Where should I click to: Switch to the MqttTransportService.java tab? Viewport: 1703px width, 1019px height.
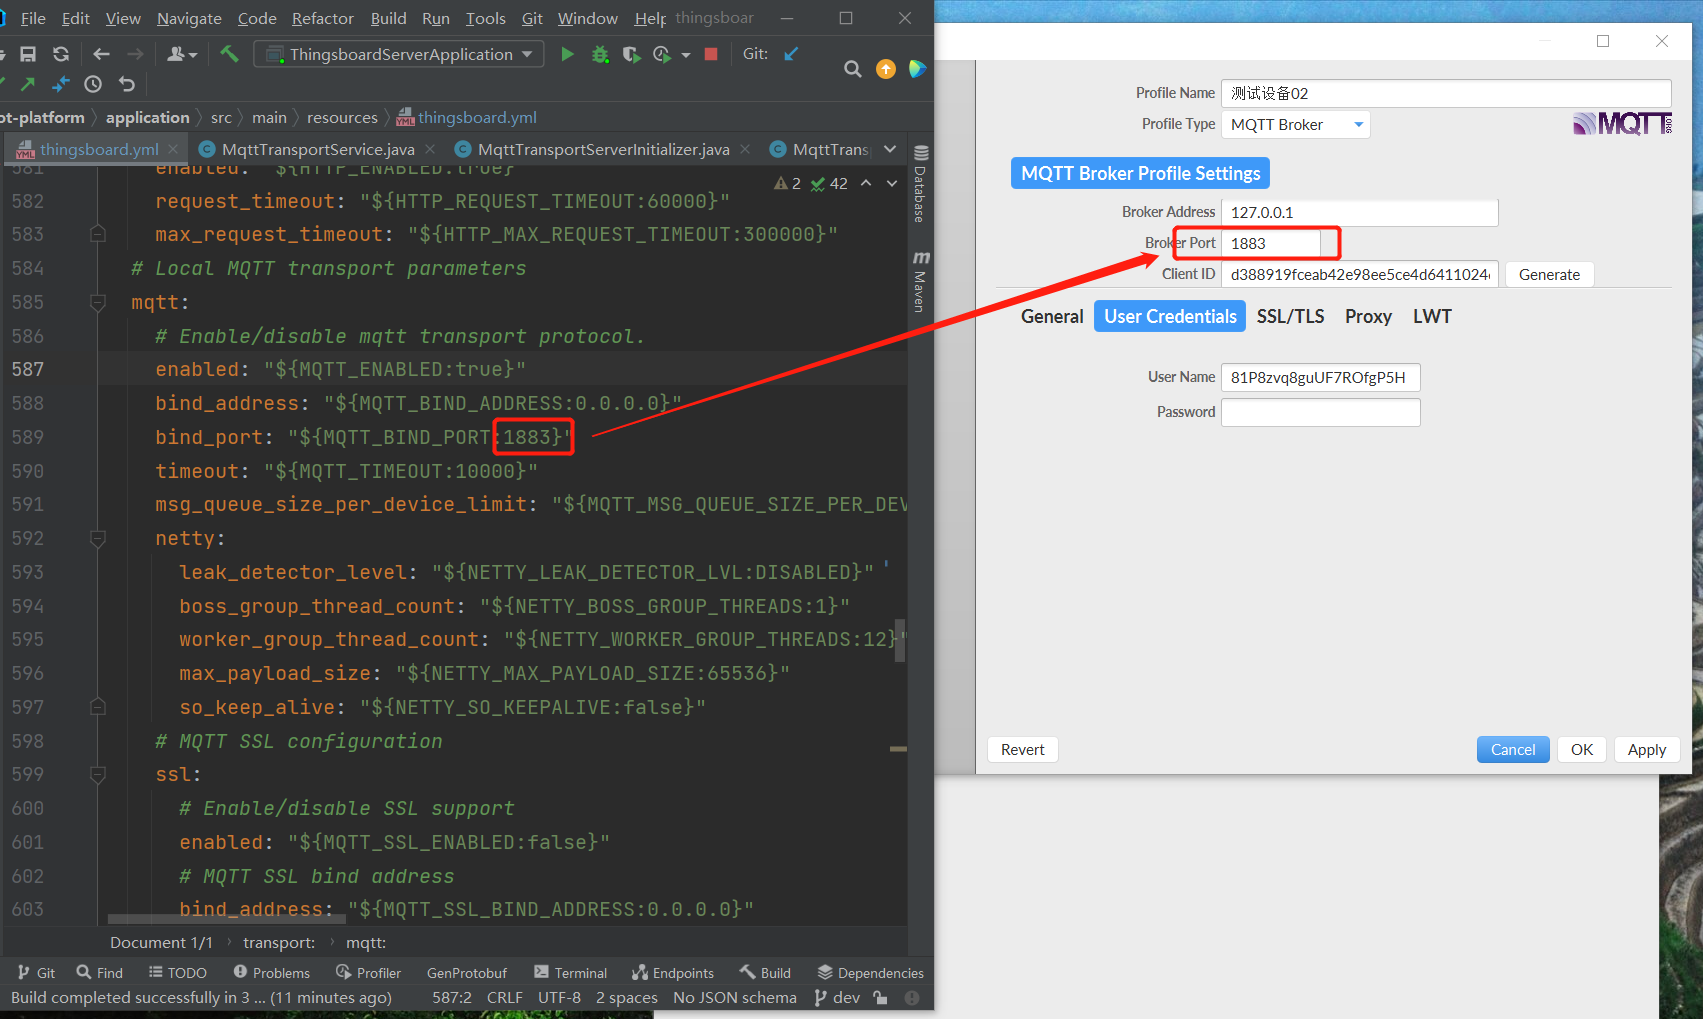(x=318, y=149)
